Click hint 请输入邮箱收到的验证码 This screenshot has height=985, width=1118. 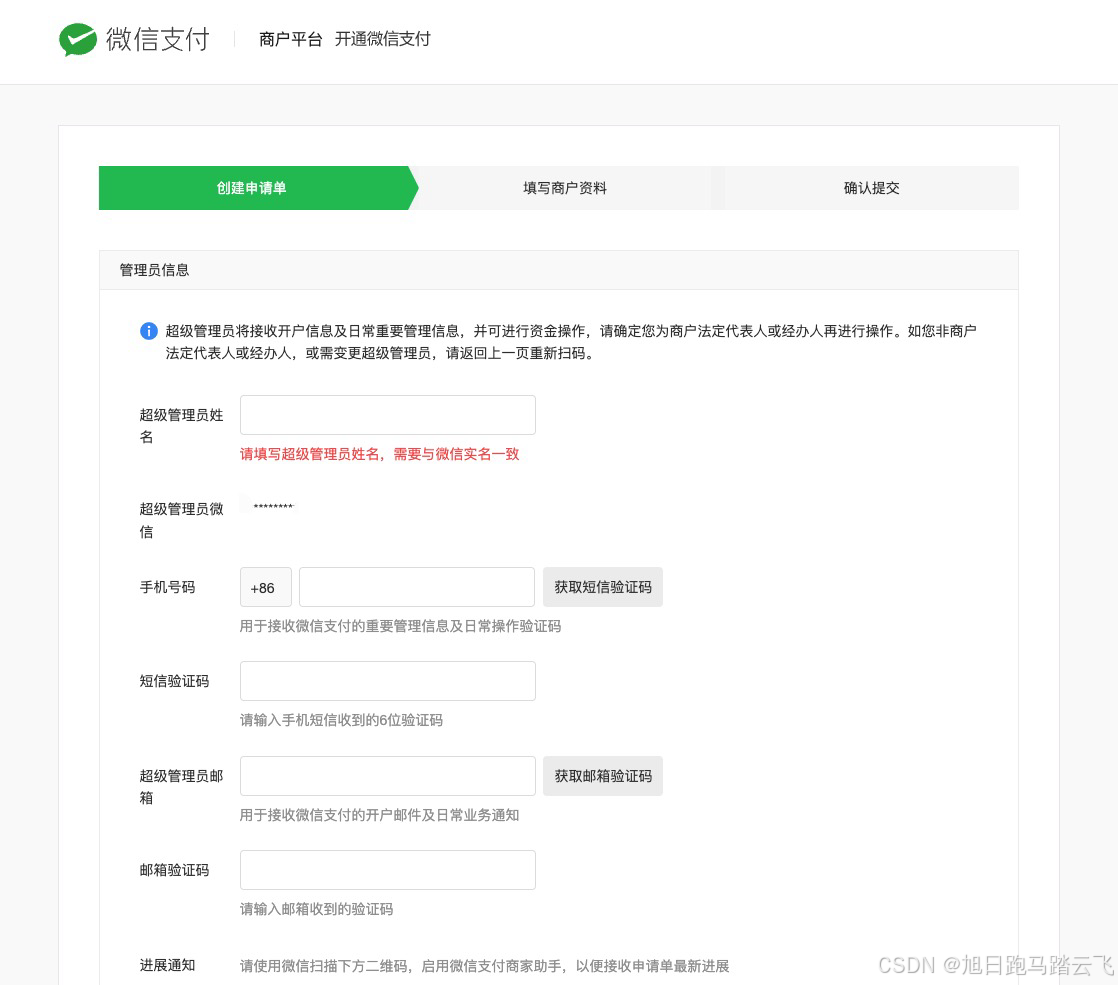tap(317, 909)
